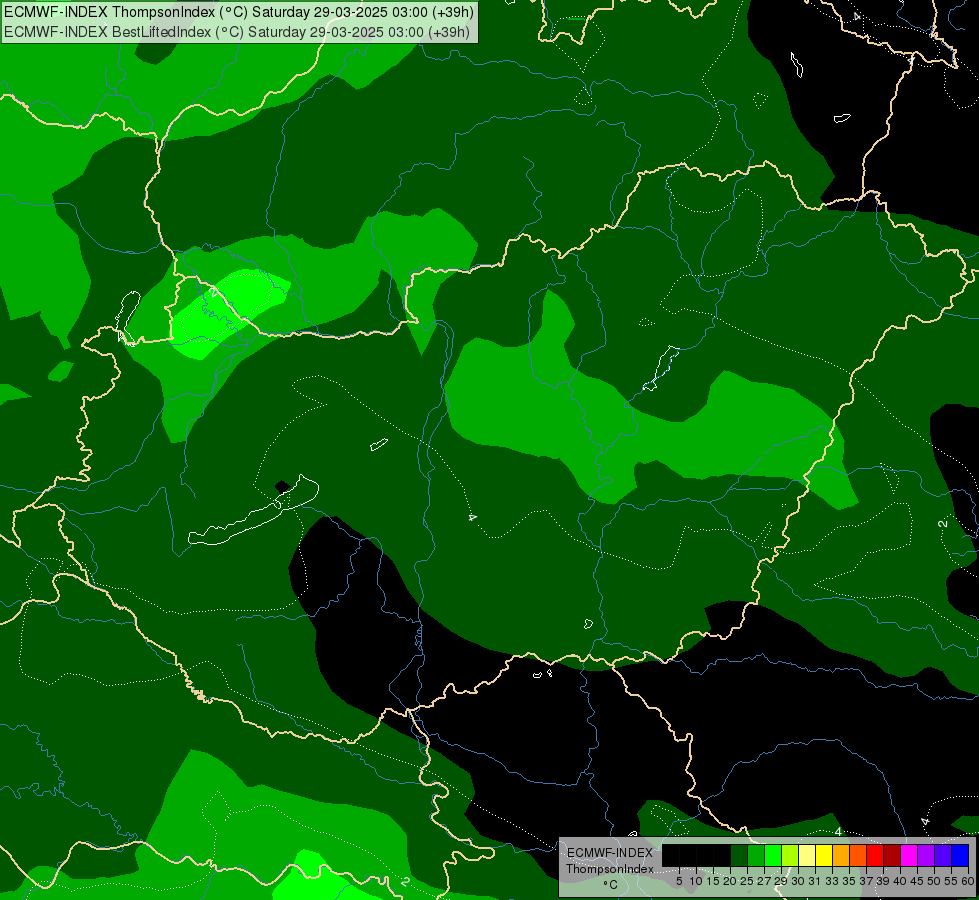This screenshot has width=979, height=900.
Task: Click the legend tick value 35
Action: (849, 881)
